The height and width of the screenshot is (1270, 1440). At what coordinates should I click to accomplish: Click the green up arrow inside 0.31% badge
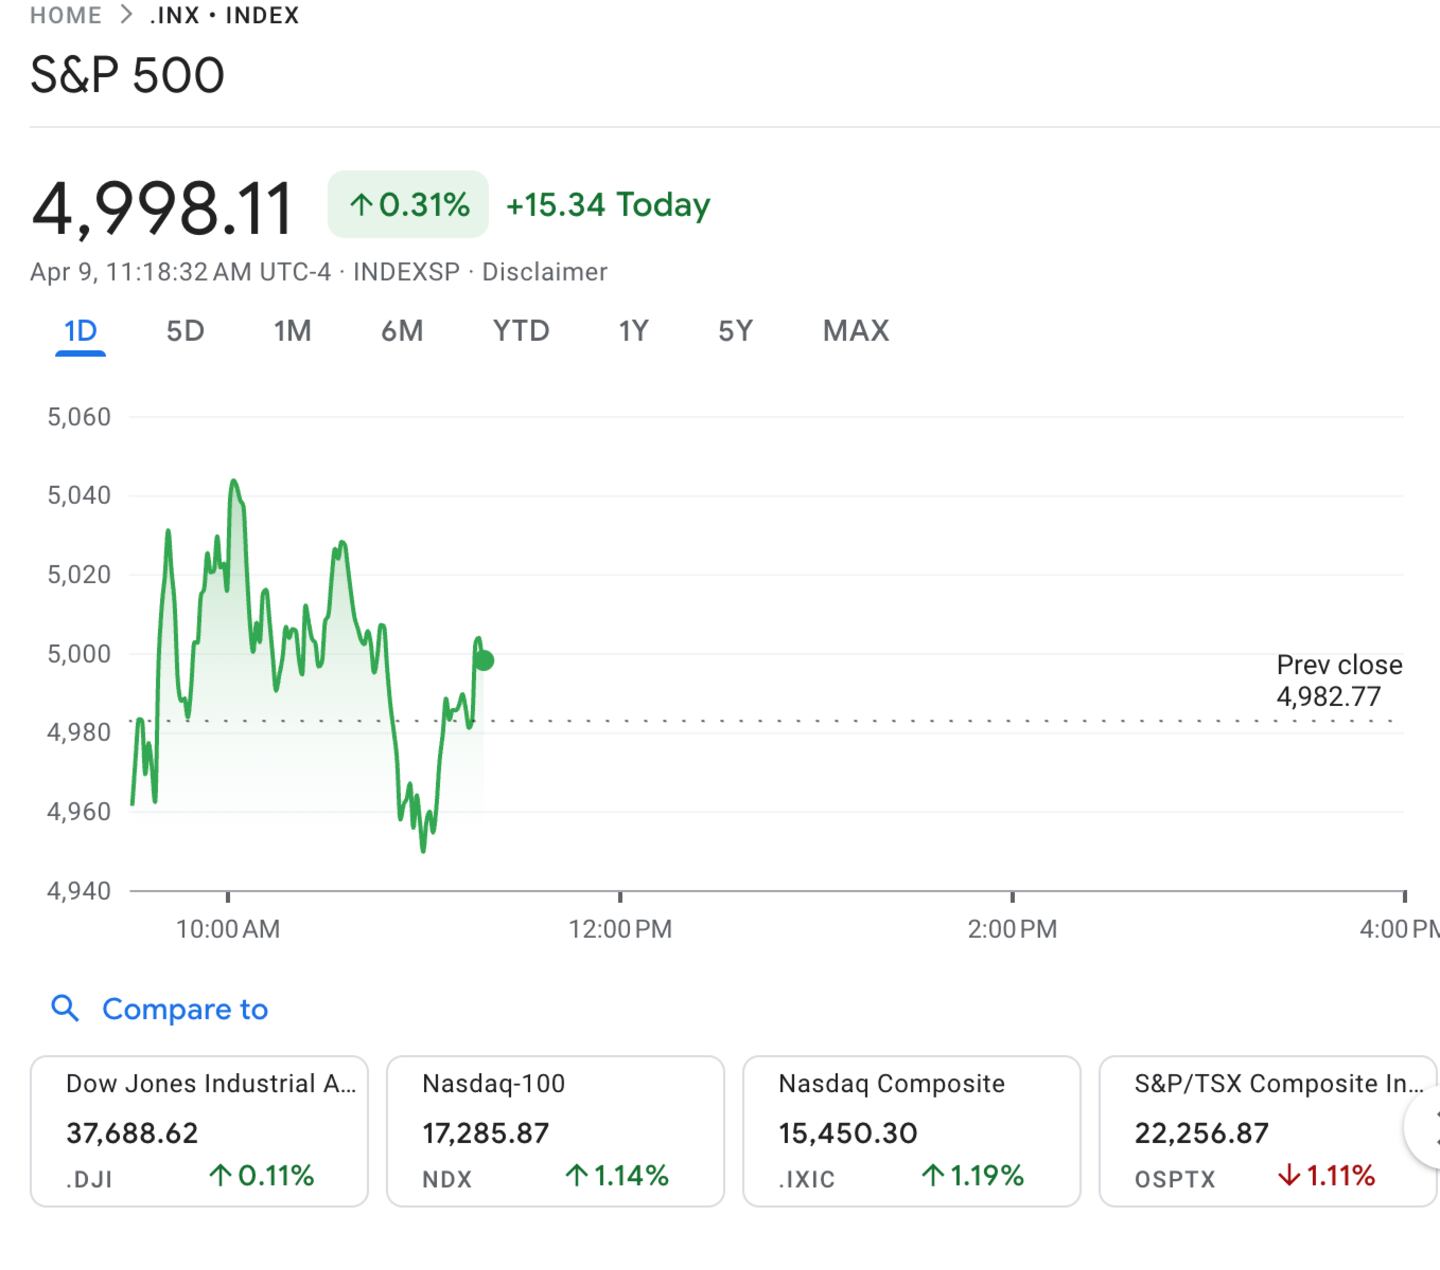coord(362,204)
